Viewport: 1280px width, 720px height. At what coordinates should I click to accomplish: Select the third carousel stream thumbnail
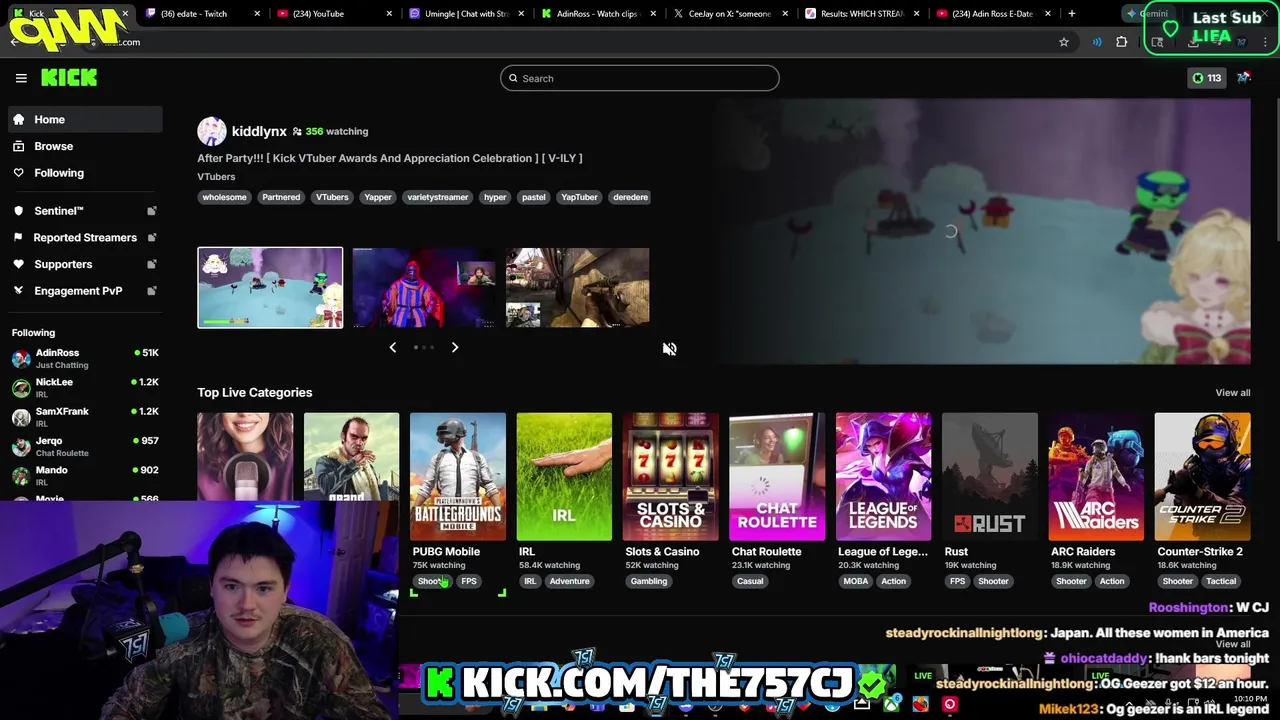pos(577,288)
